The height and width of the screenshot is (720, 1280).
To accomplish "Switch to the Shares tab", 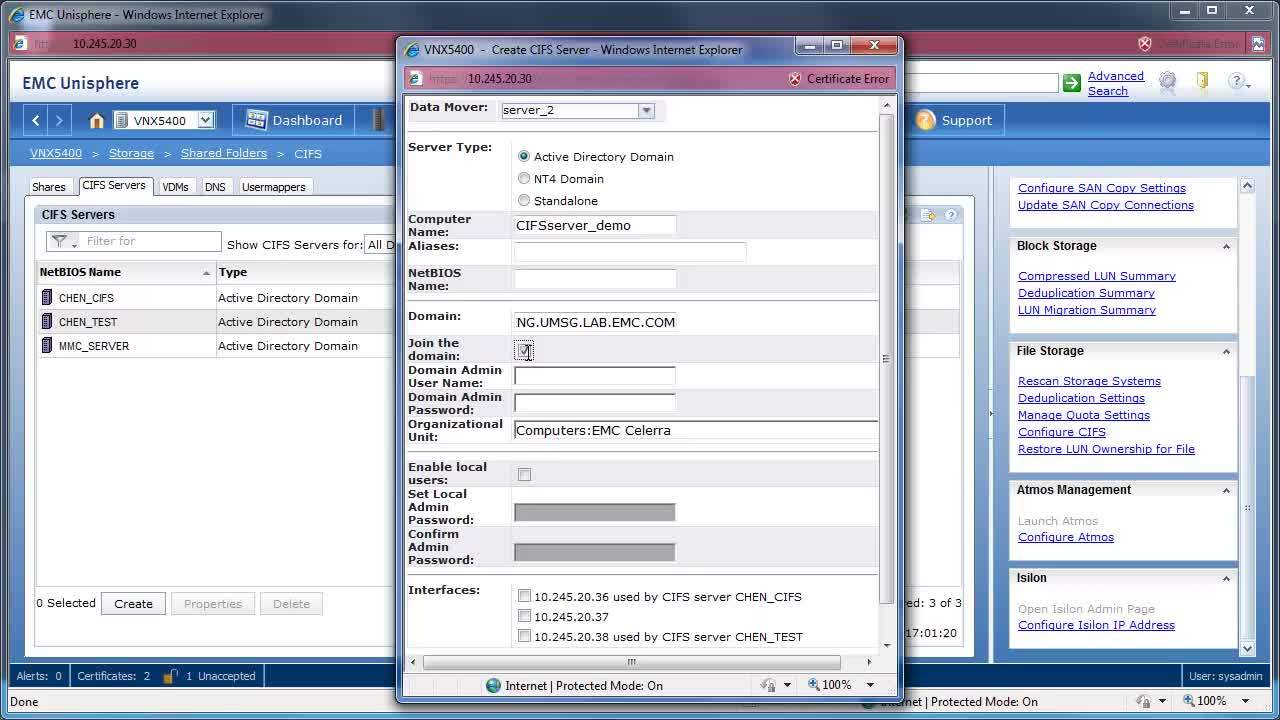I will pos(48,187).
